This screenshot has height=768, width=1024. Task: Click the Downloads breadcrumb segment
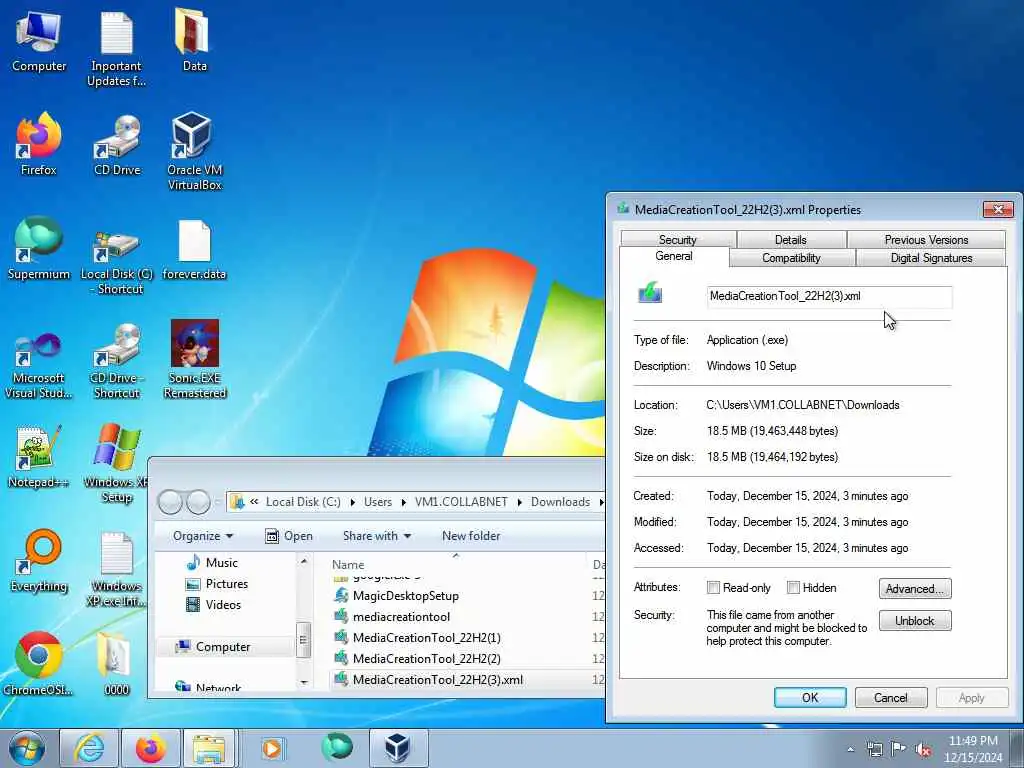coord(560,502)
